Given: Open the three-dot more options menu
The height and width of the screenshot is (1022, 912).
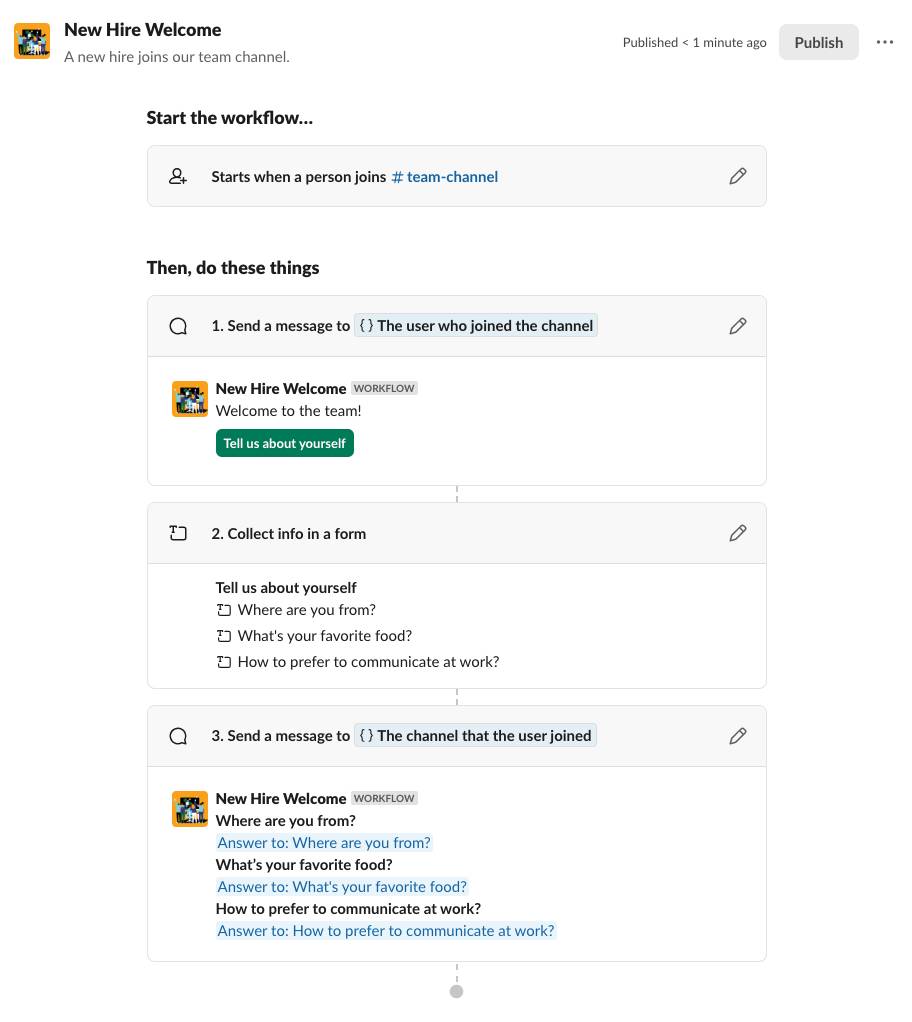Looking at the screenshot, I should click(x=884, y=42).
